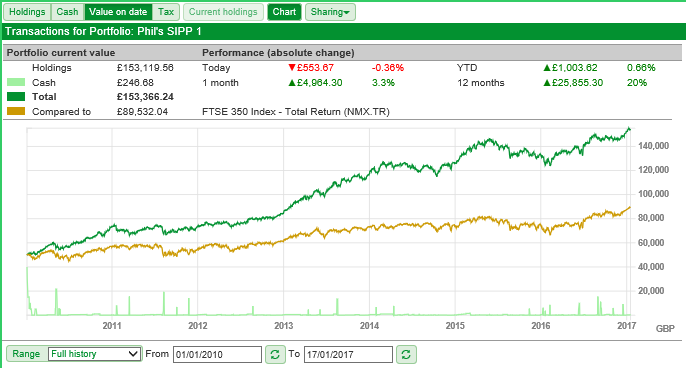
Task: Click the 12 months green up-arrow indicator
Action: coord(547,83)
